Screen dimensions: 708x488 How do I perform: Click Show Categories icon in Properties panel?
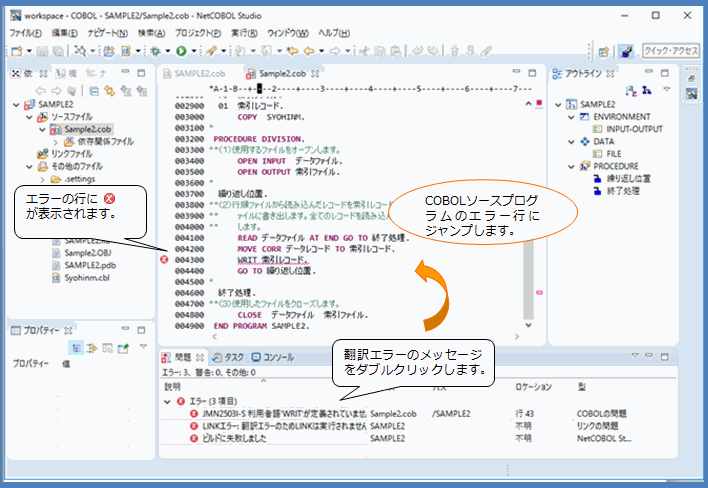coord(74,347)
